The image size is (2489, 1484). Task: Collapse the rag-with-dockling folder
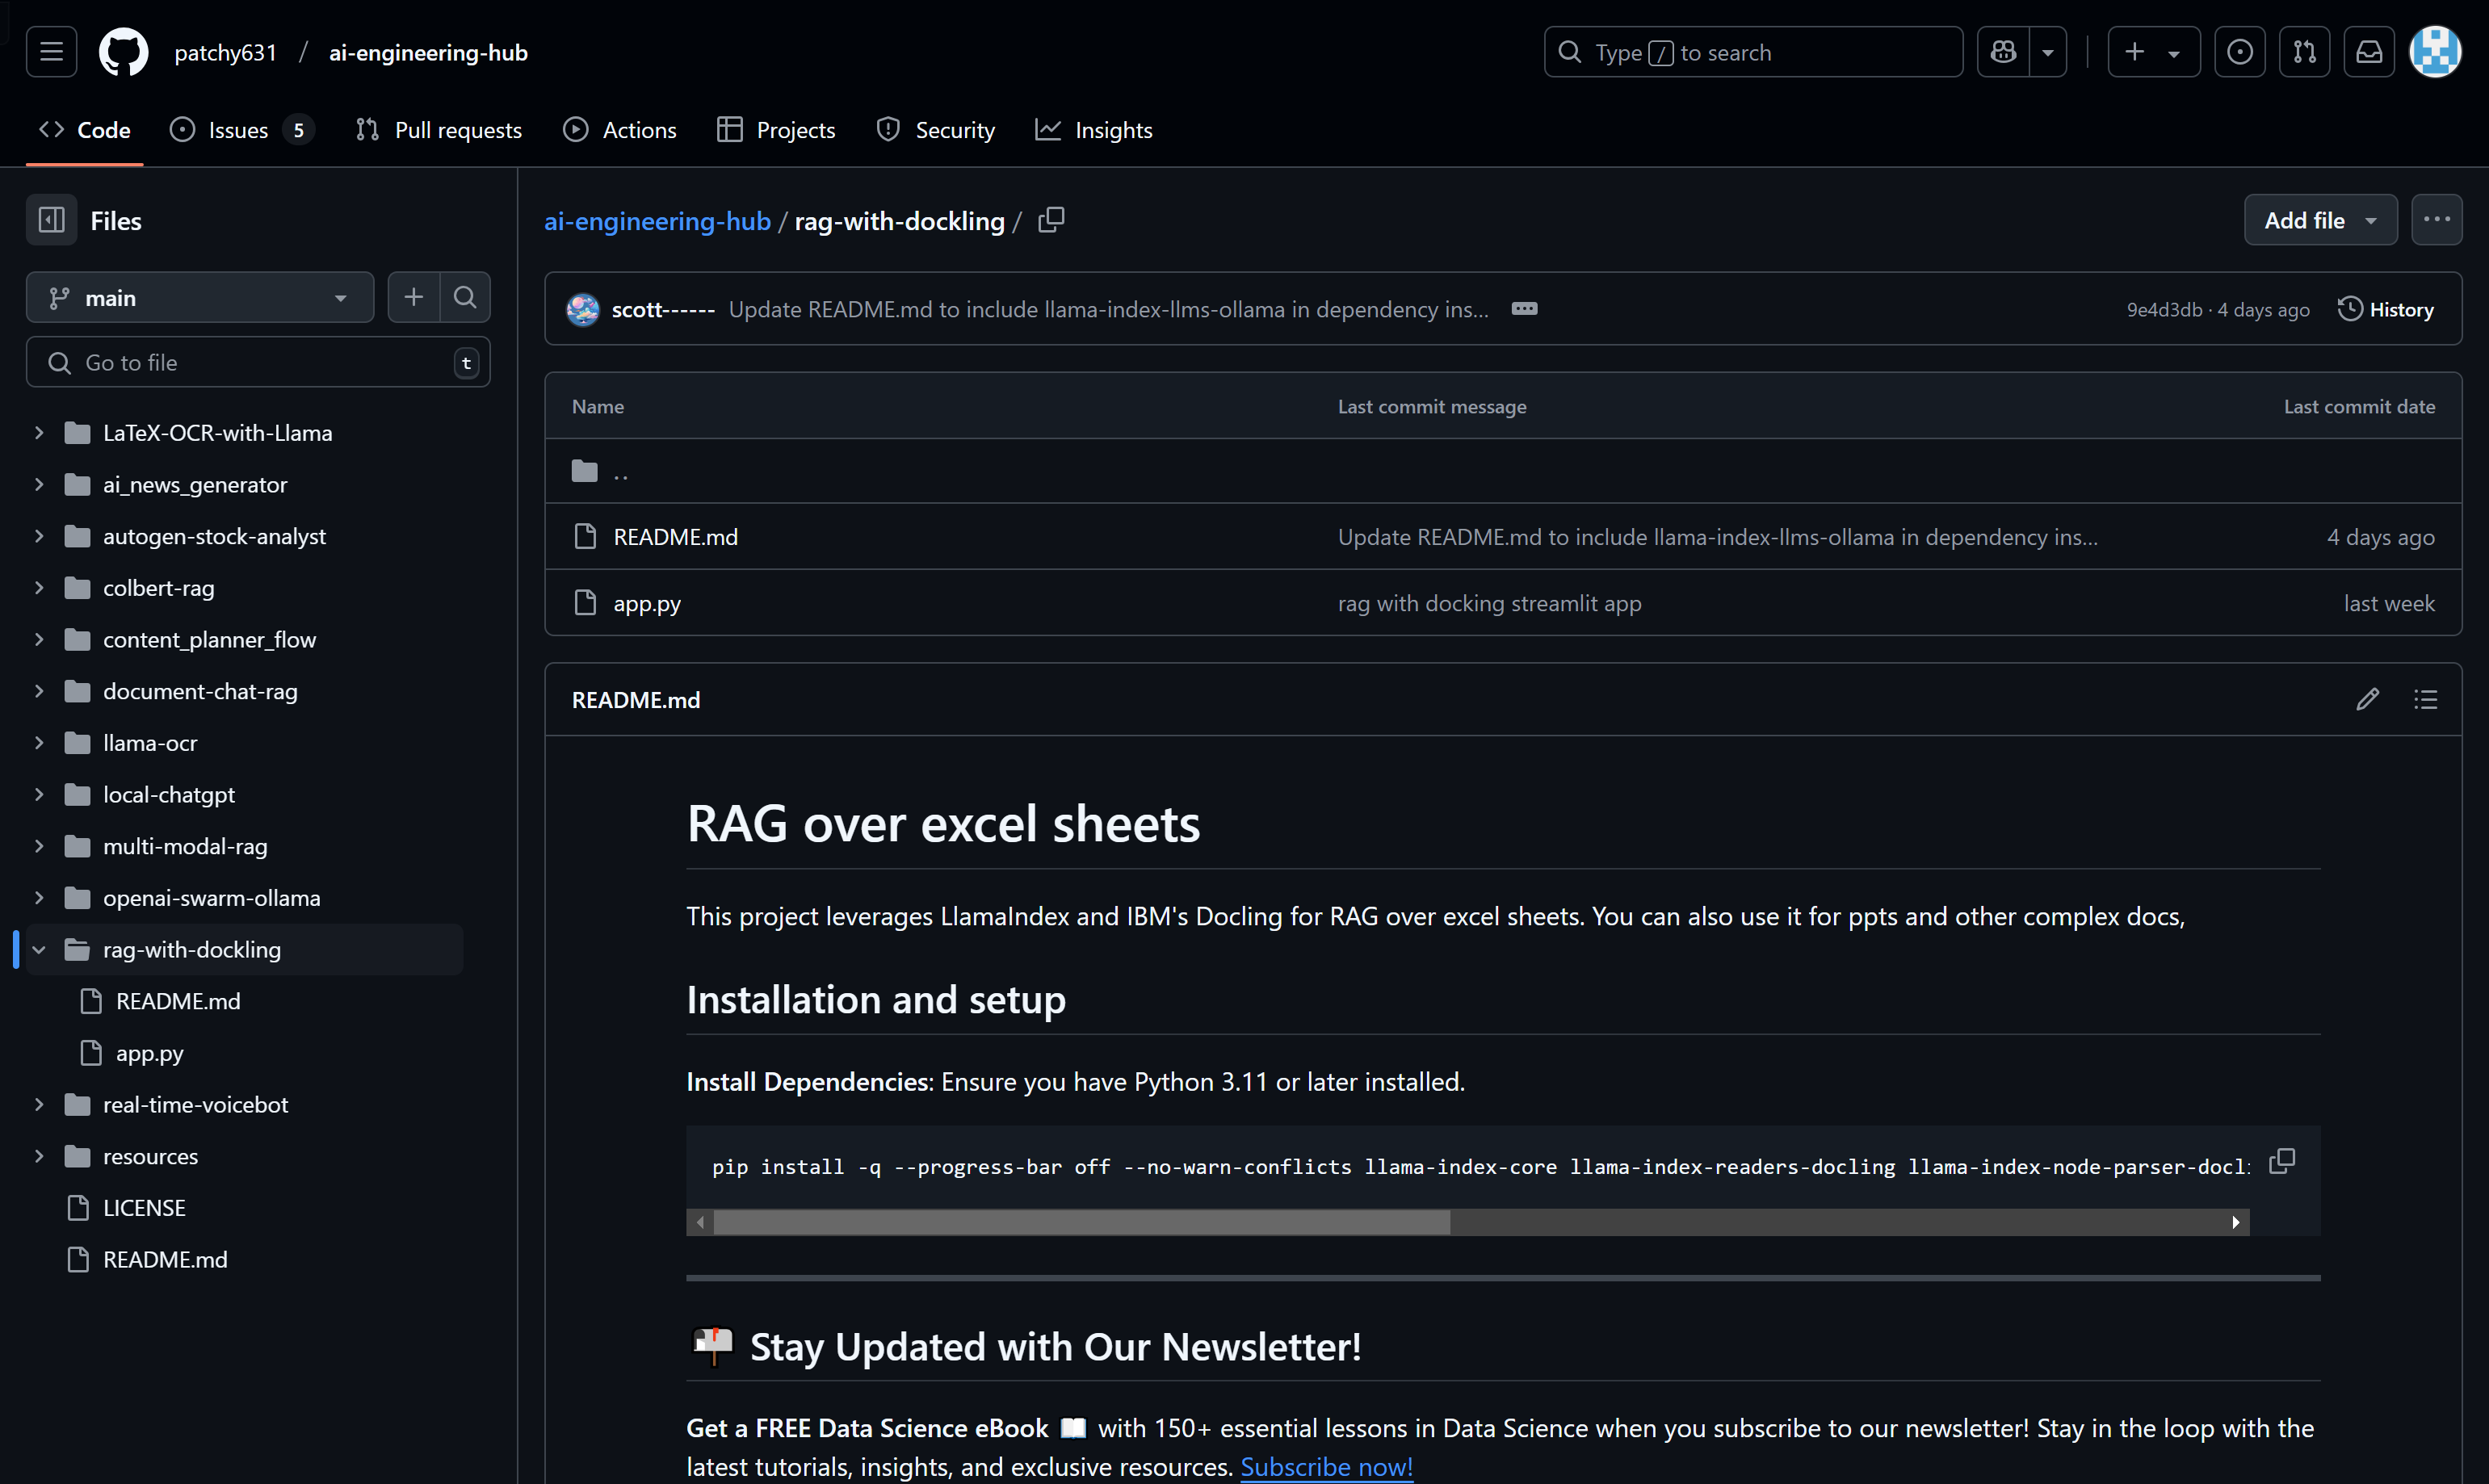[x=39, y=949]
